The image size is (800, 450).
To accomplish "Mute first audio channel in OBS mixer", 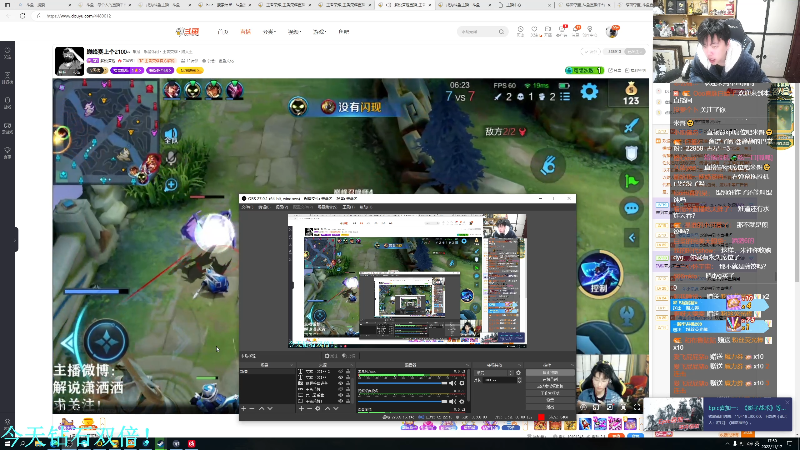I will [452, 383].
